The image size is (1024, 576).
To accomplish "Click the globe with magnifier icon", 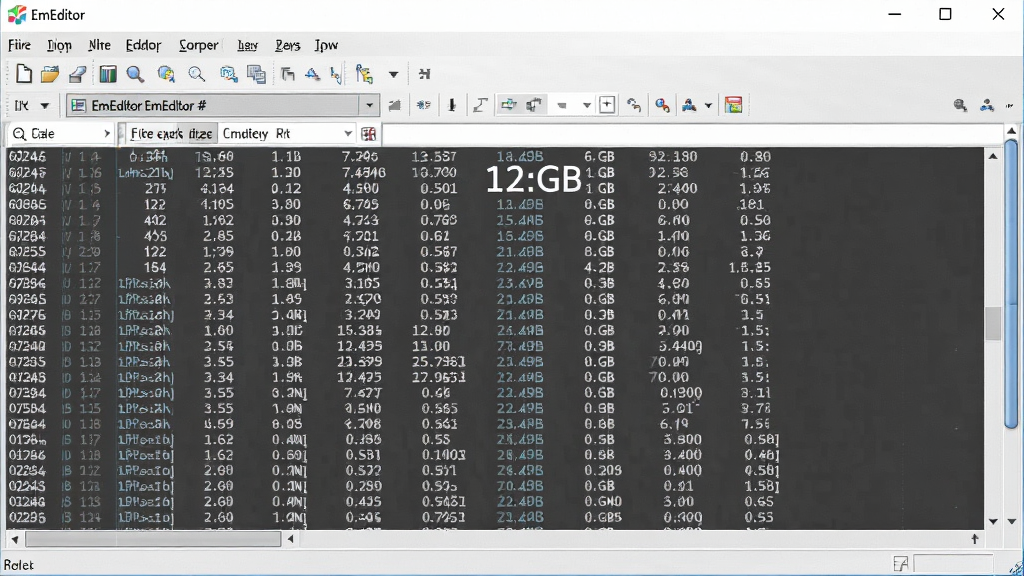I will 166,74.
